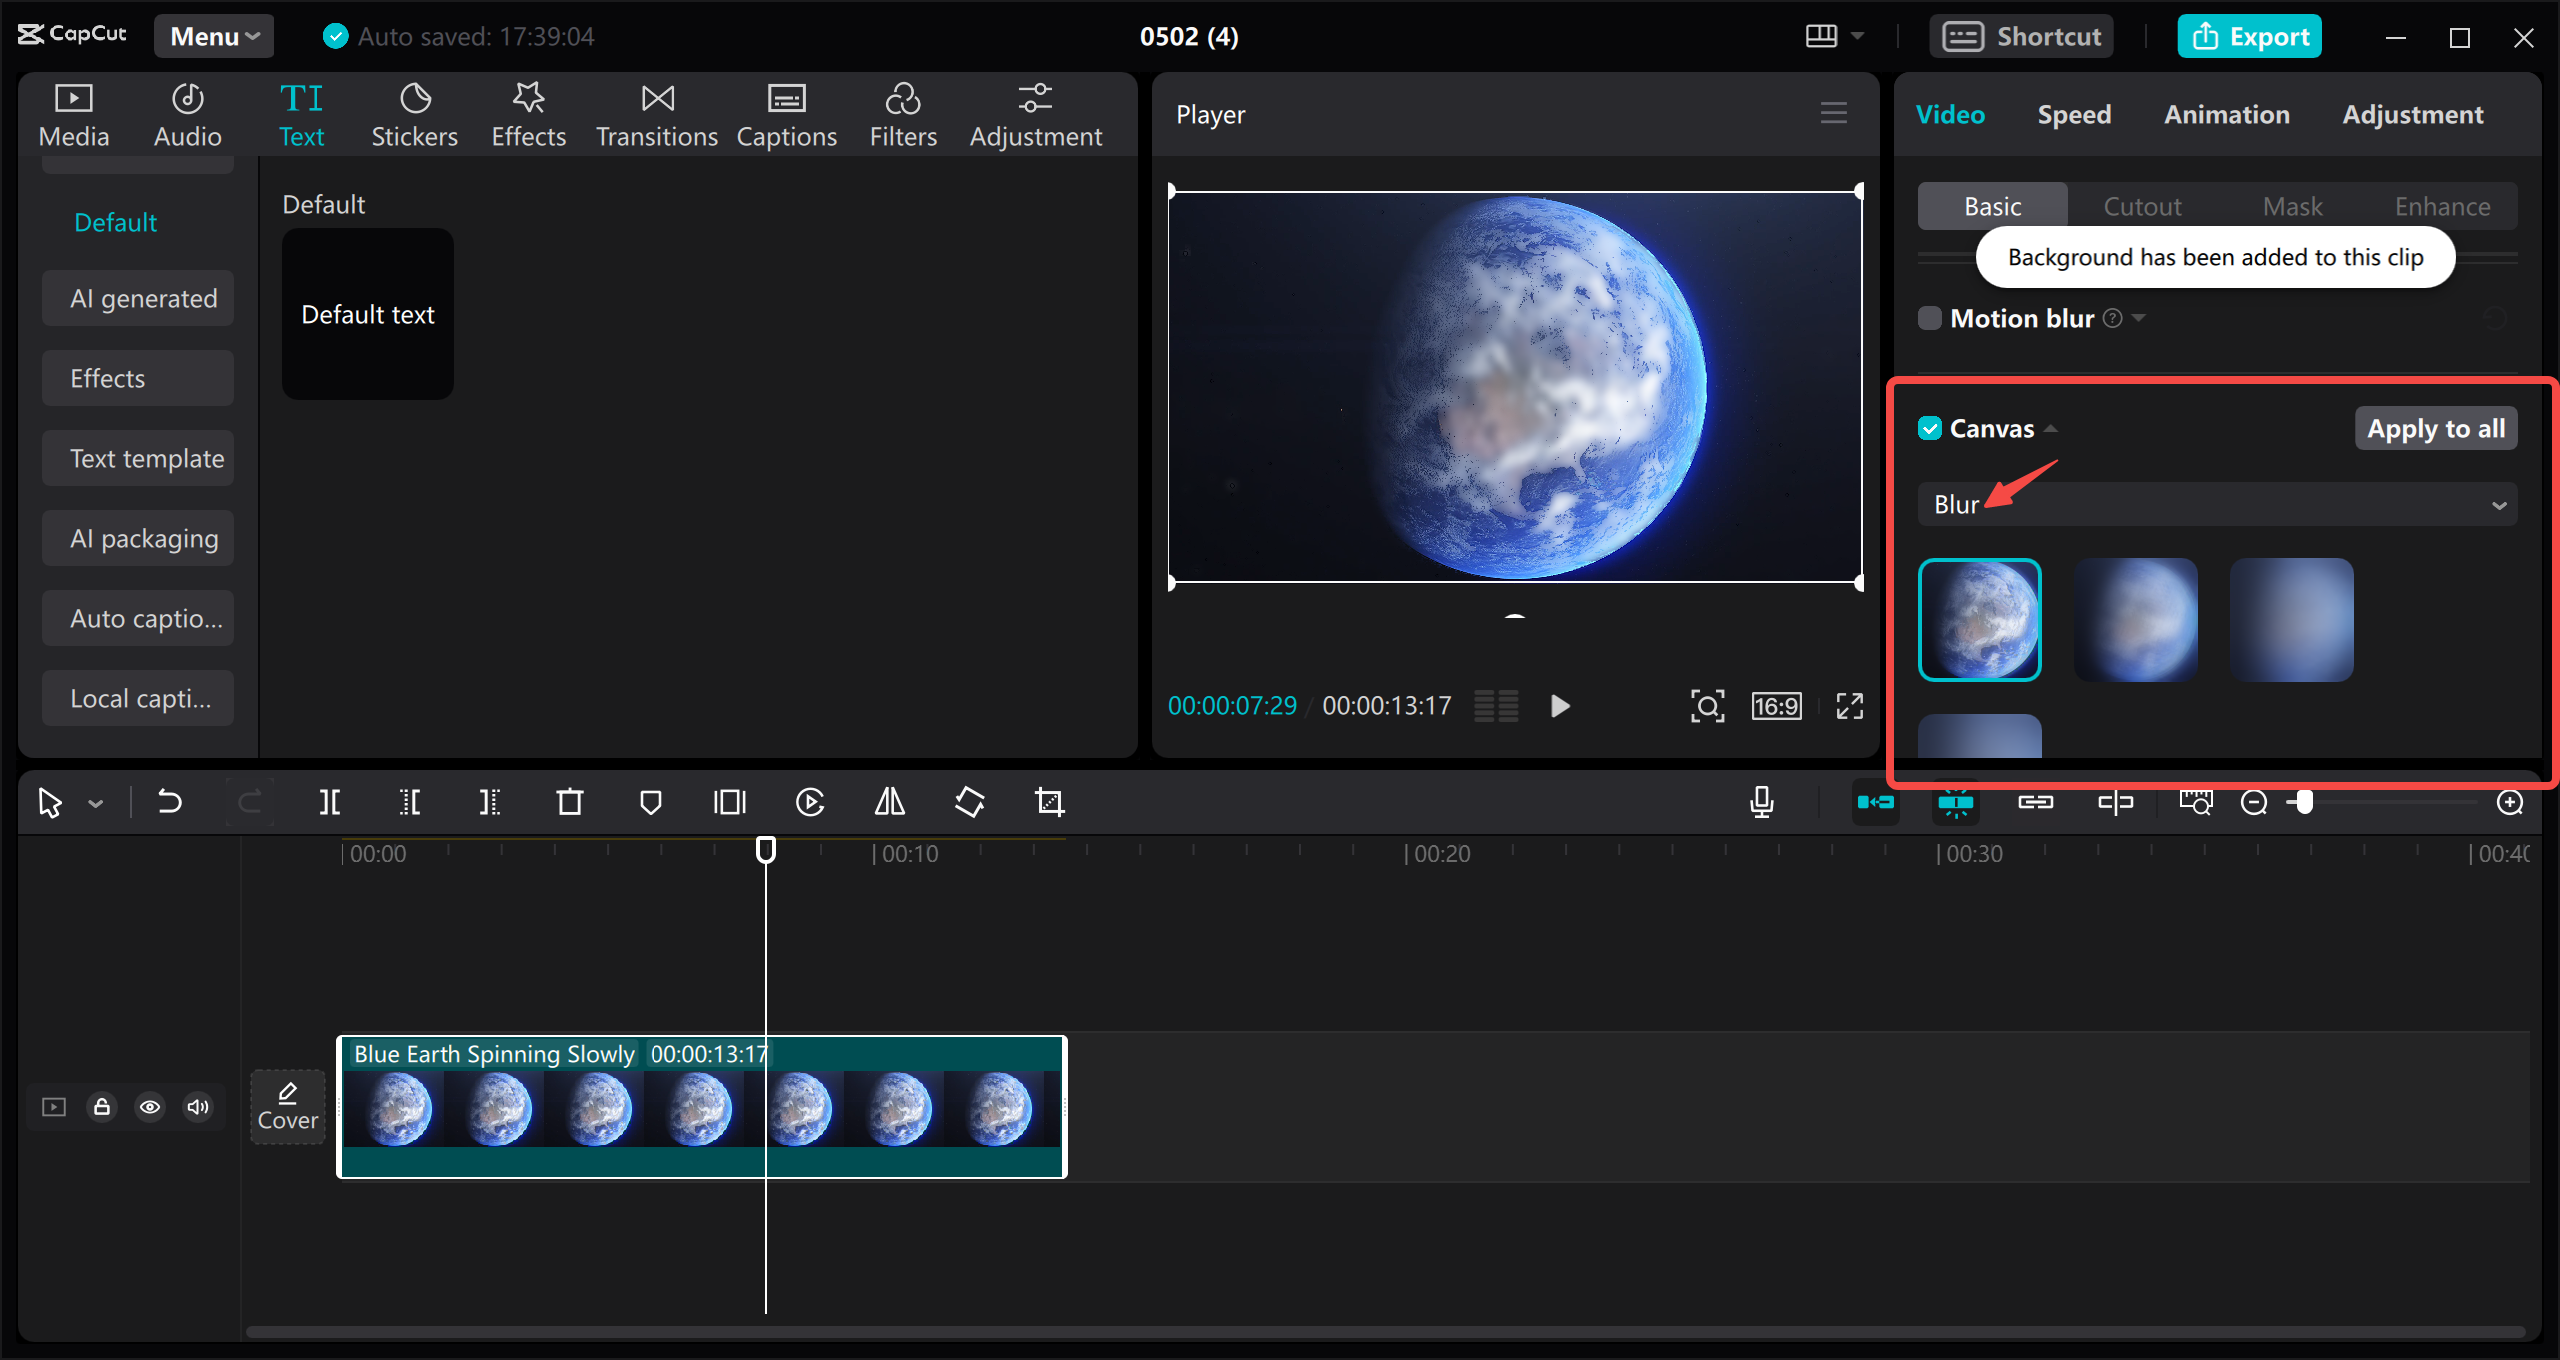Collapse the Canvas section chevron
Image resolution: width=2560 pixels, height=1360 pixels.
(x=2053, y=427)
